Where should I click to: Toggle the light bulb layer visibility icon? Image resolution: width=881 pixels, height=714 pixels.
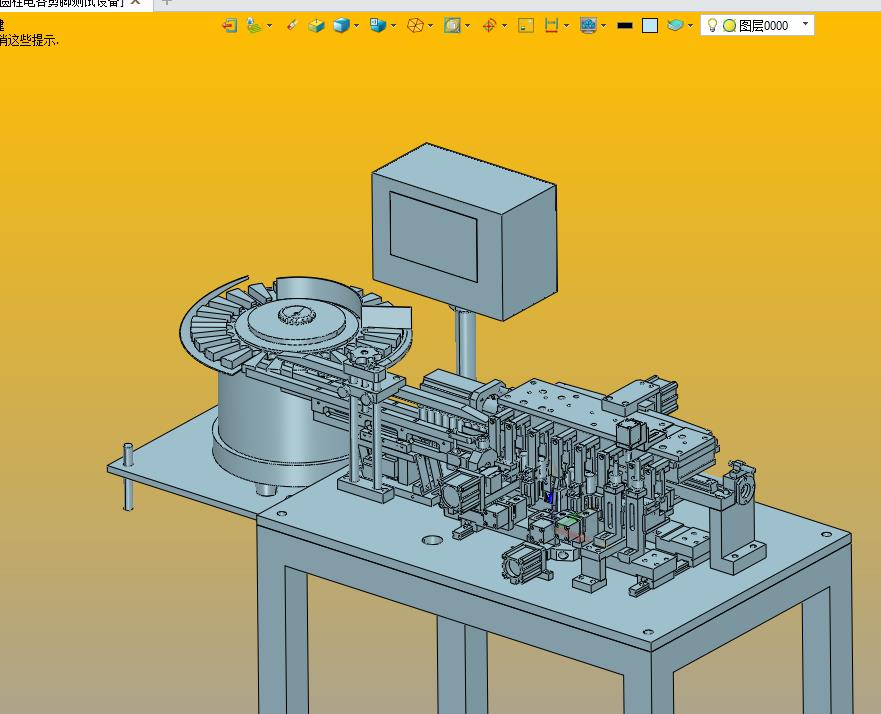[x=712, y=25]
